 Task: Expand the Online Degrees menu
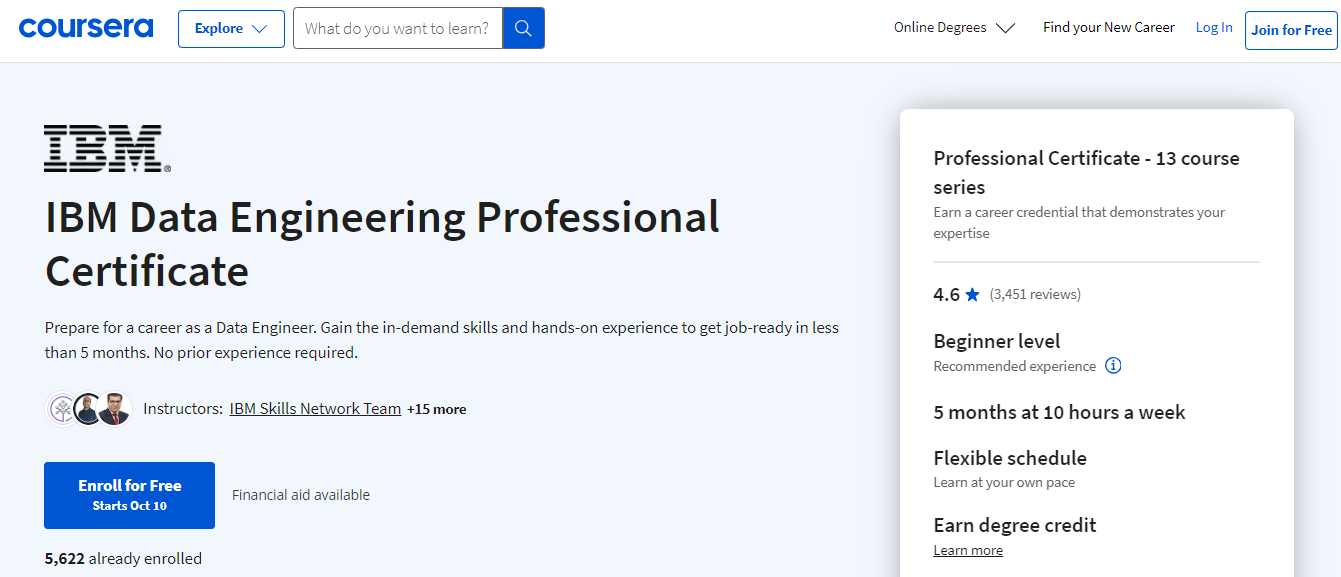click(x=940, y=28)
